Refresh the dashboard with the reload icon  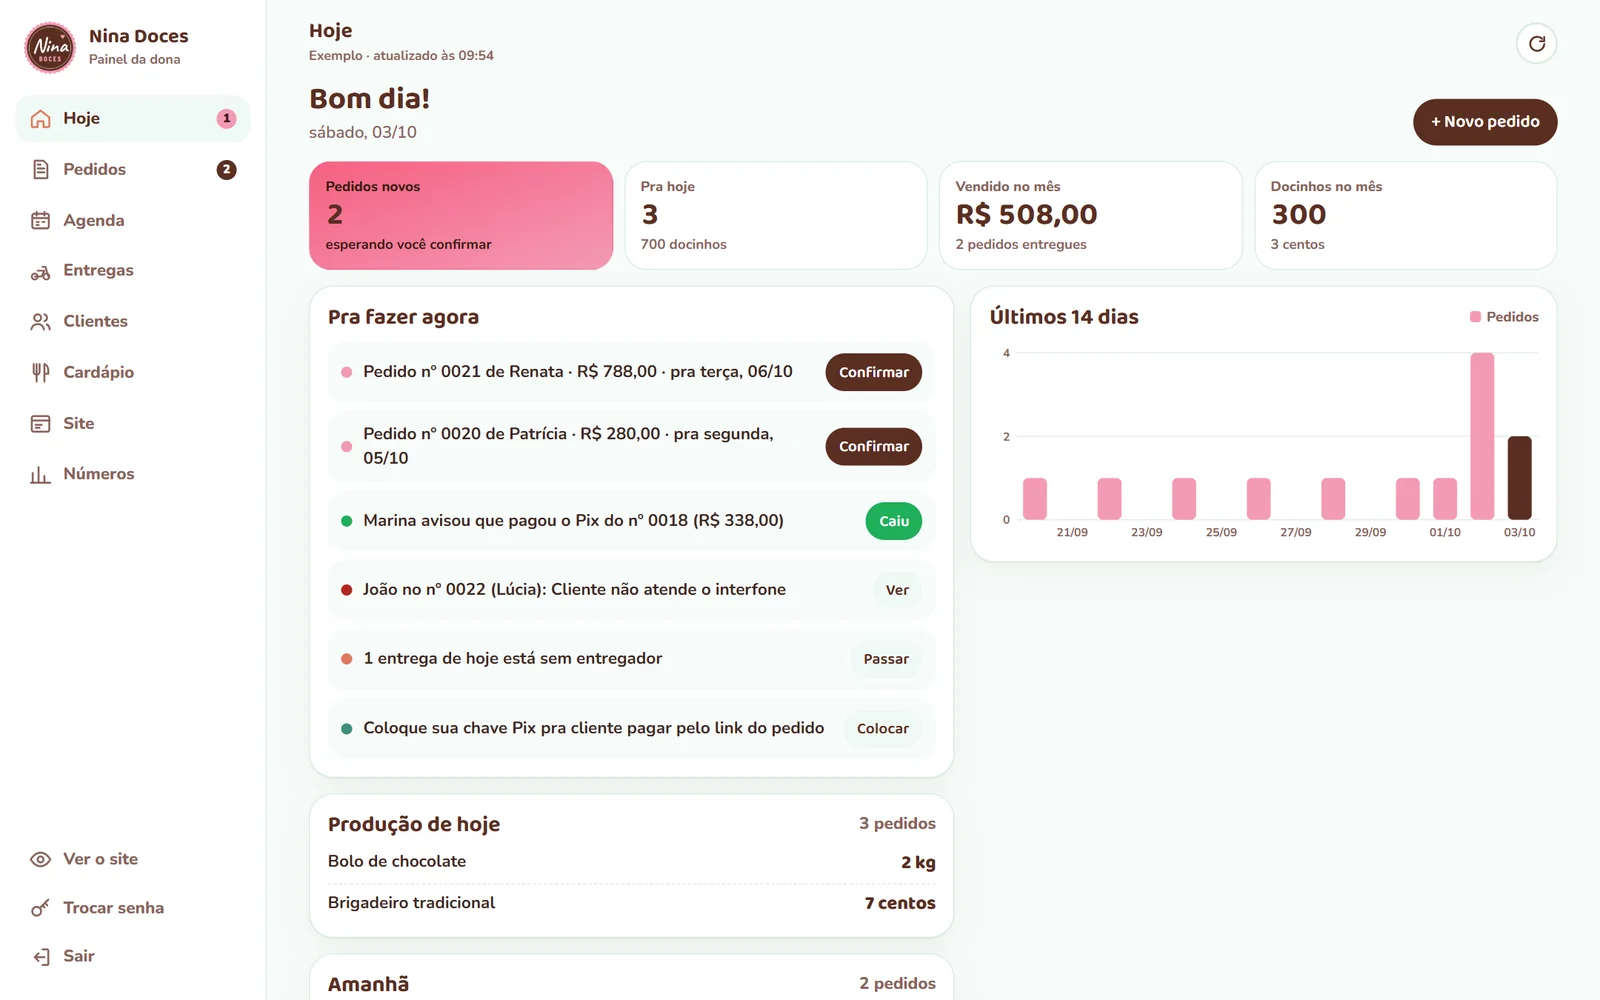pos(1537,44)
